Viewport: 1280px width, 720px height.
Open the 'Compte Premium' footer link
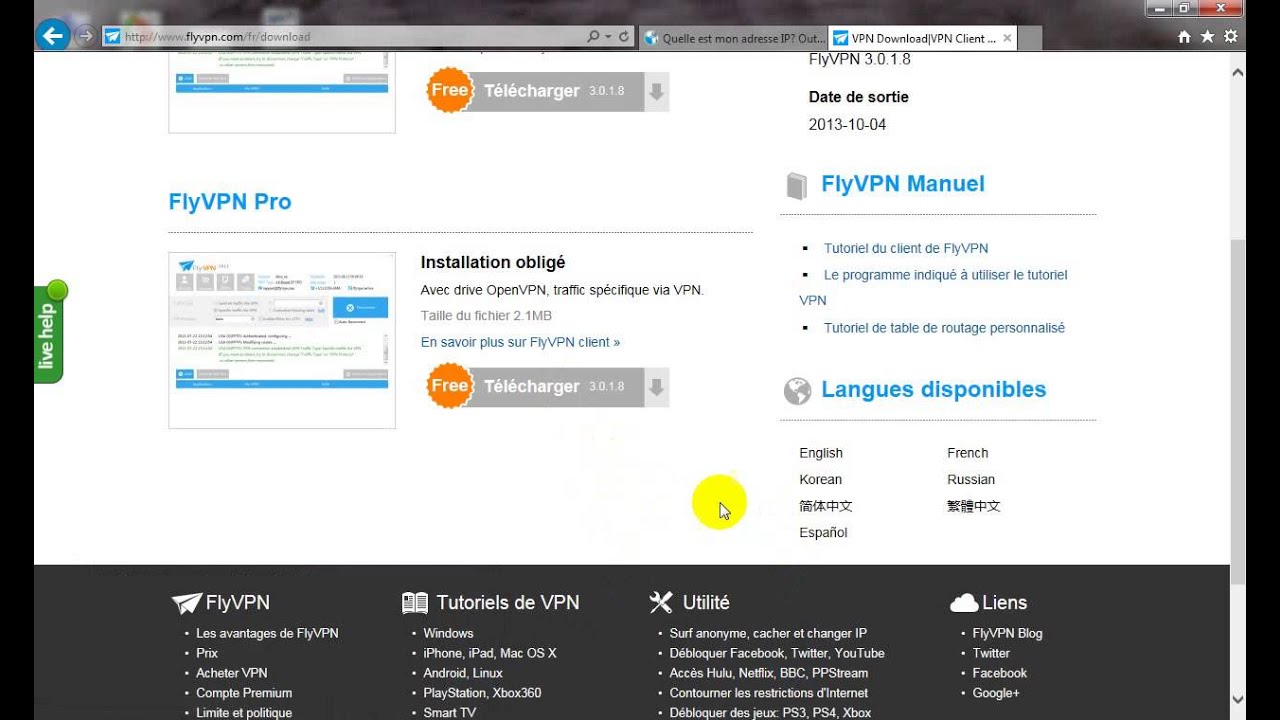pyautogui.click(x=244, y=693)
